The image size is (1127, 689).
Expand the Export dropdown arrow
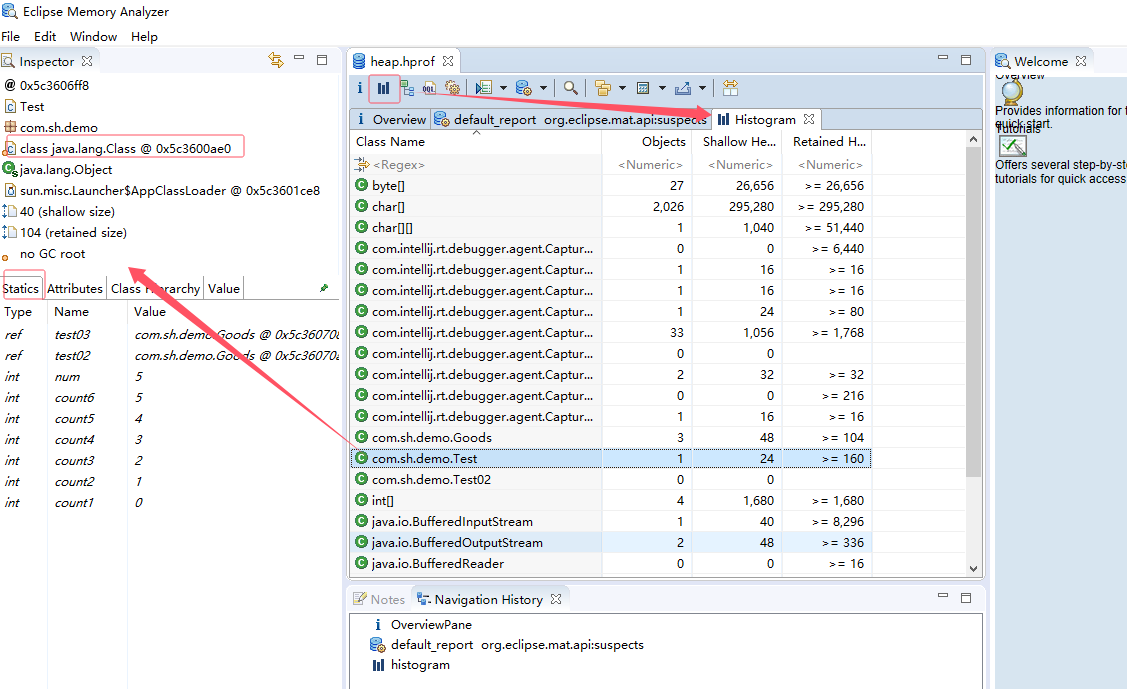pyautogui.click(x=702, y=88)
